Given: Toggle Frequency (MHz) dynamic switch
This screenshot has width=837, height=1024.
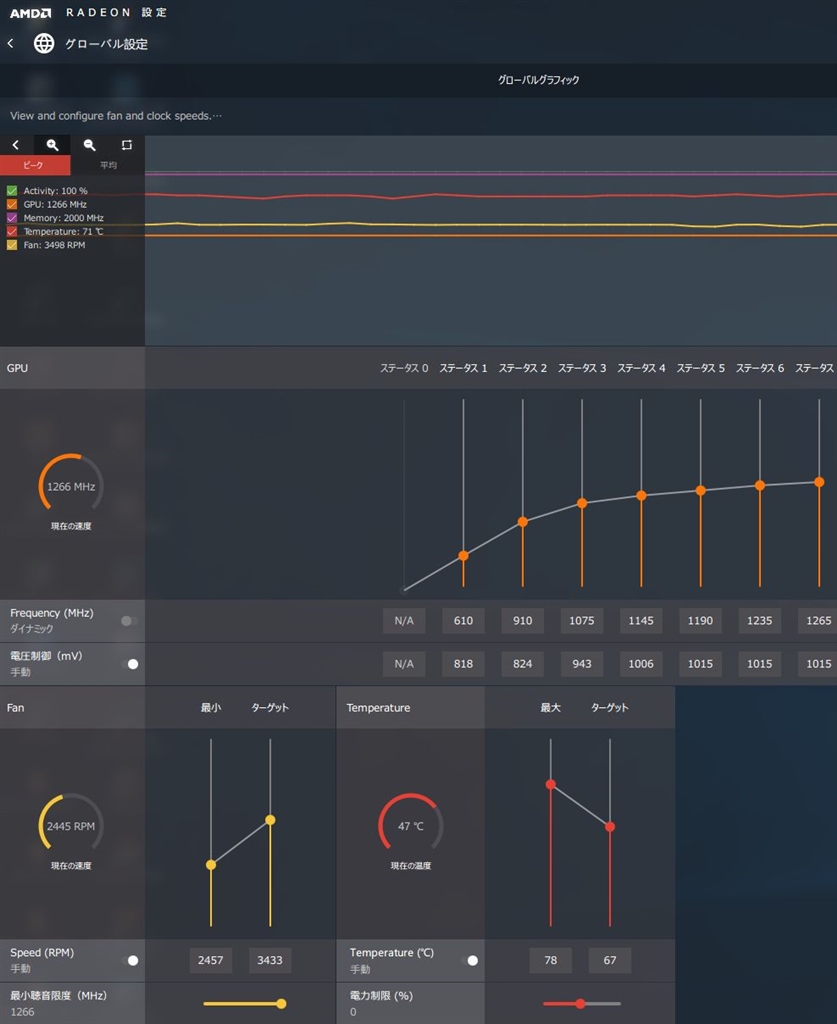Looking at the screenshot, I should pyautogui.click(x=129, y=621).
